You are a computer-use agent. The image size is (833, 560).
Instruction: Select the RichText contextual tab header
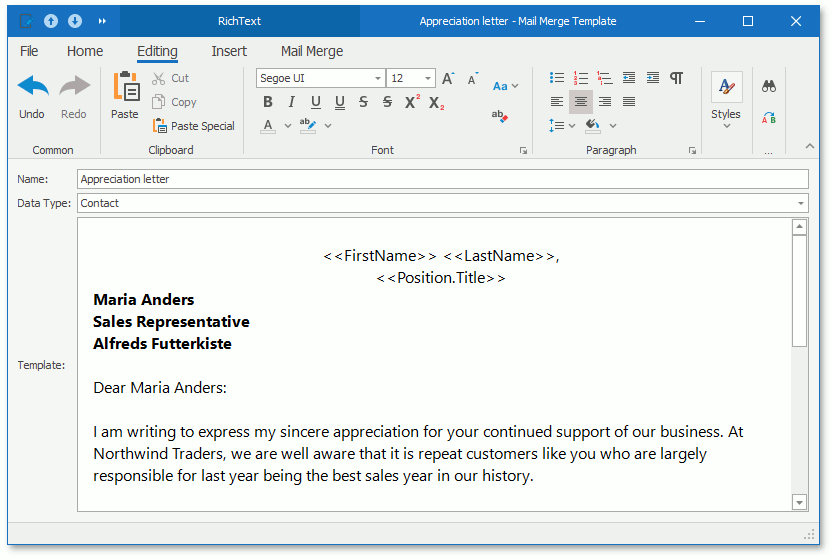pos(240,21)
